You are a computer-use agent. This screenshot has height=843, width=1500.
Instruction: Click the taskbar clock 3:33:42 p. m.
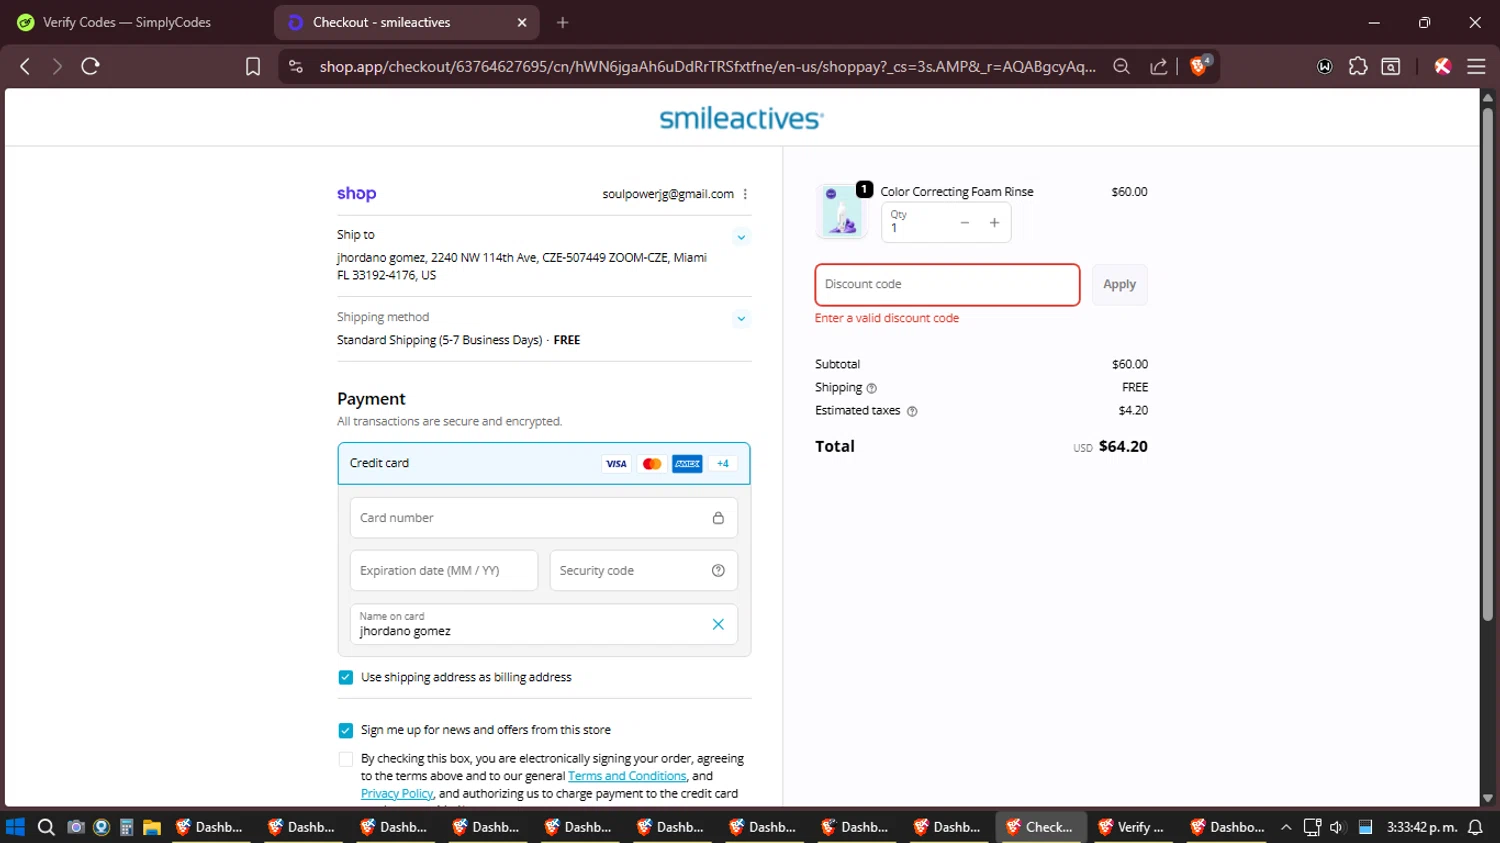point(1421,827)
